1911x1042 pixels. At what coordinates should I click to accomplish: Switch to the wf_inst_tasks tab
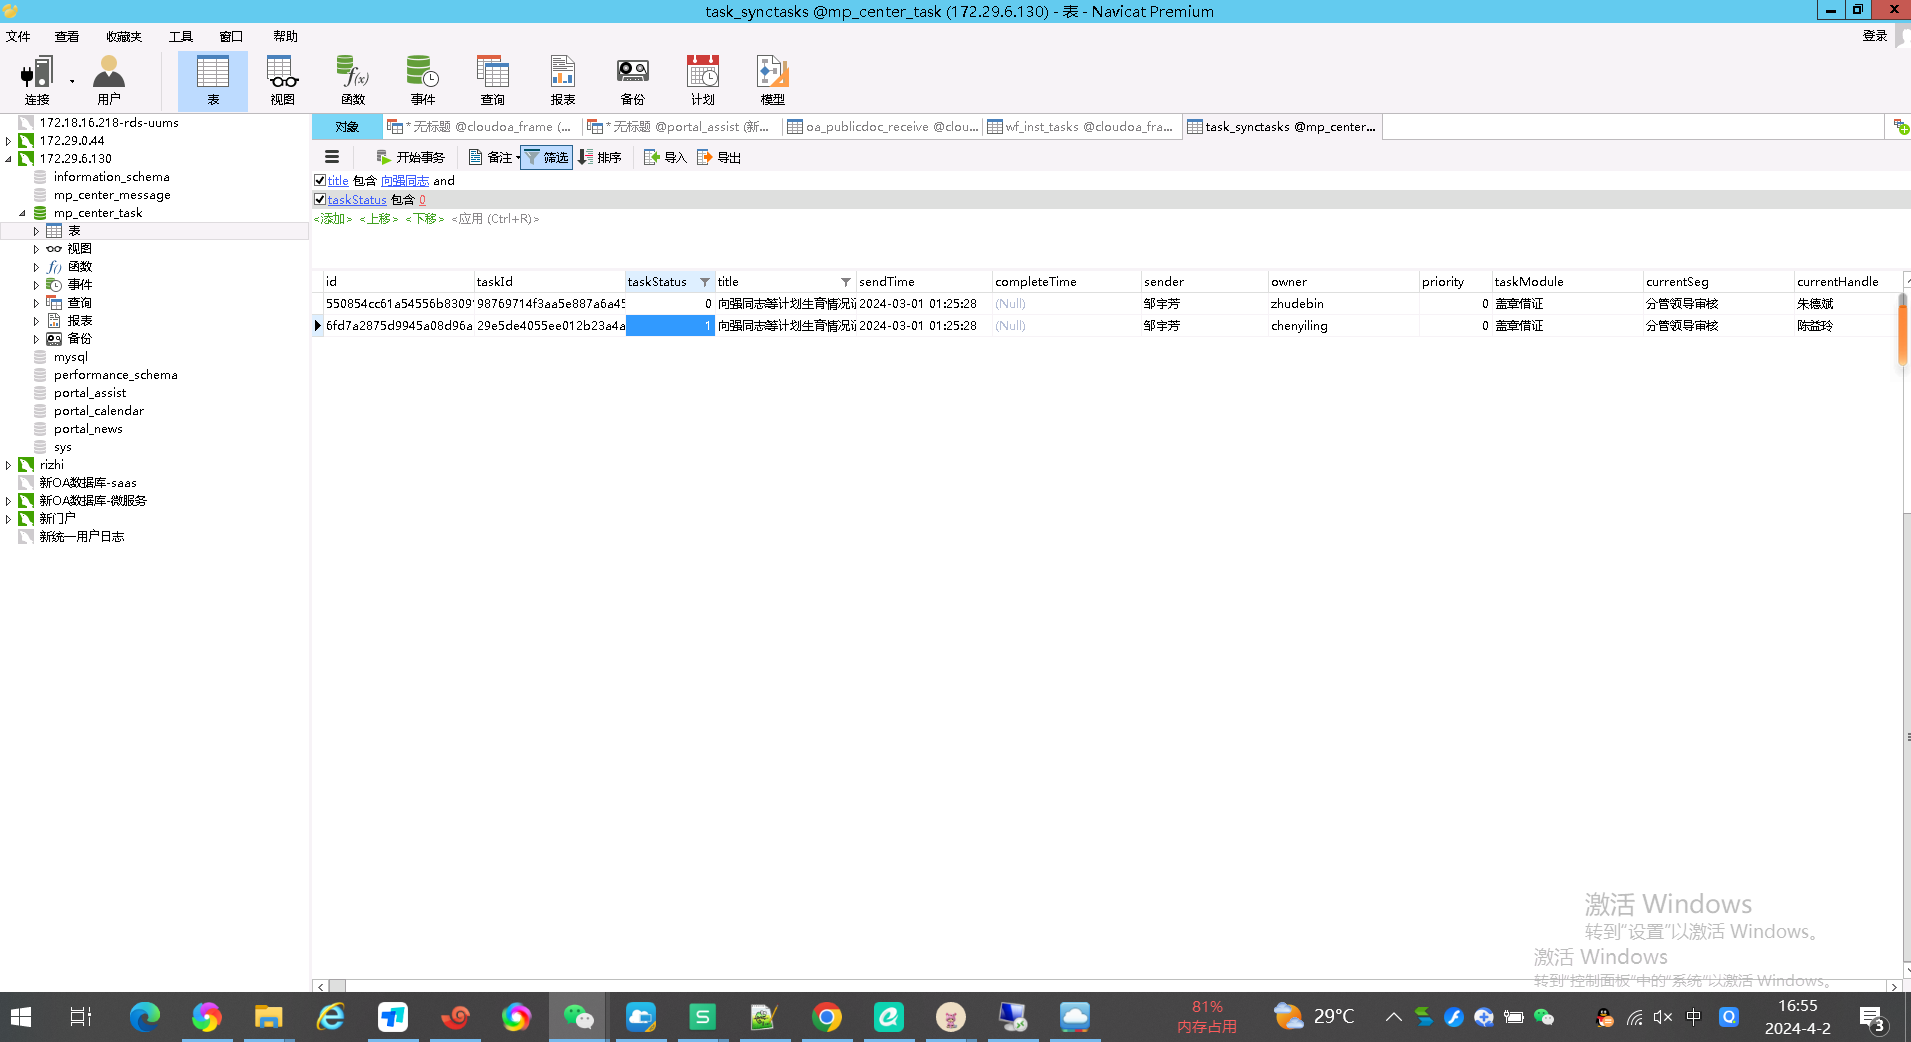[x=1081, y=127]
